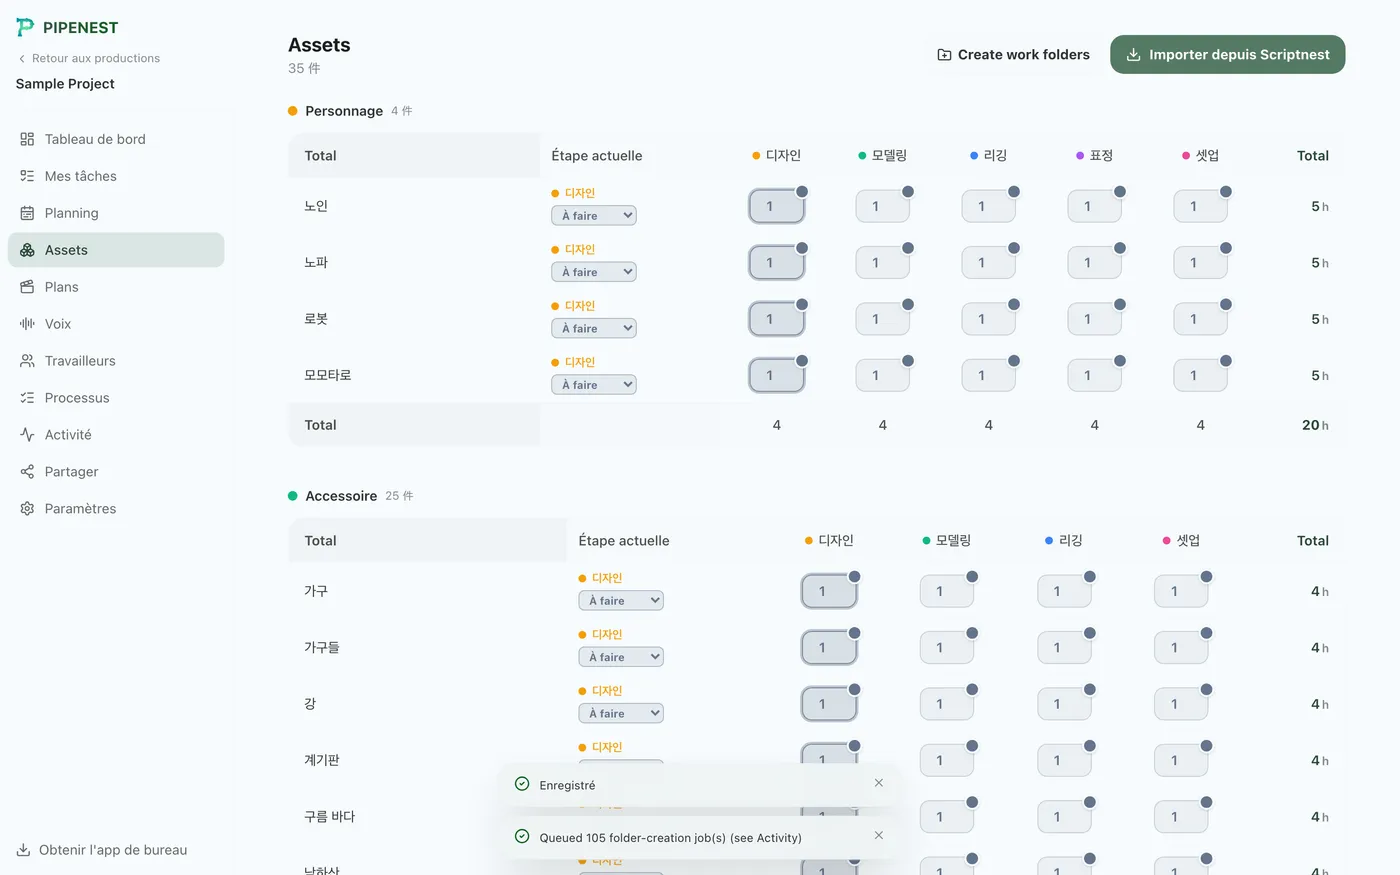
Task: Open Tableau de bord dashboard icon
Action: coord(27,139)
